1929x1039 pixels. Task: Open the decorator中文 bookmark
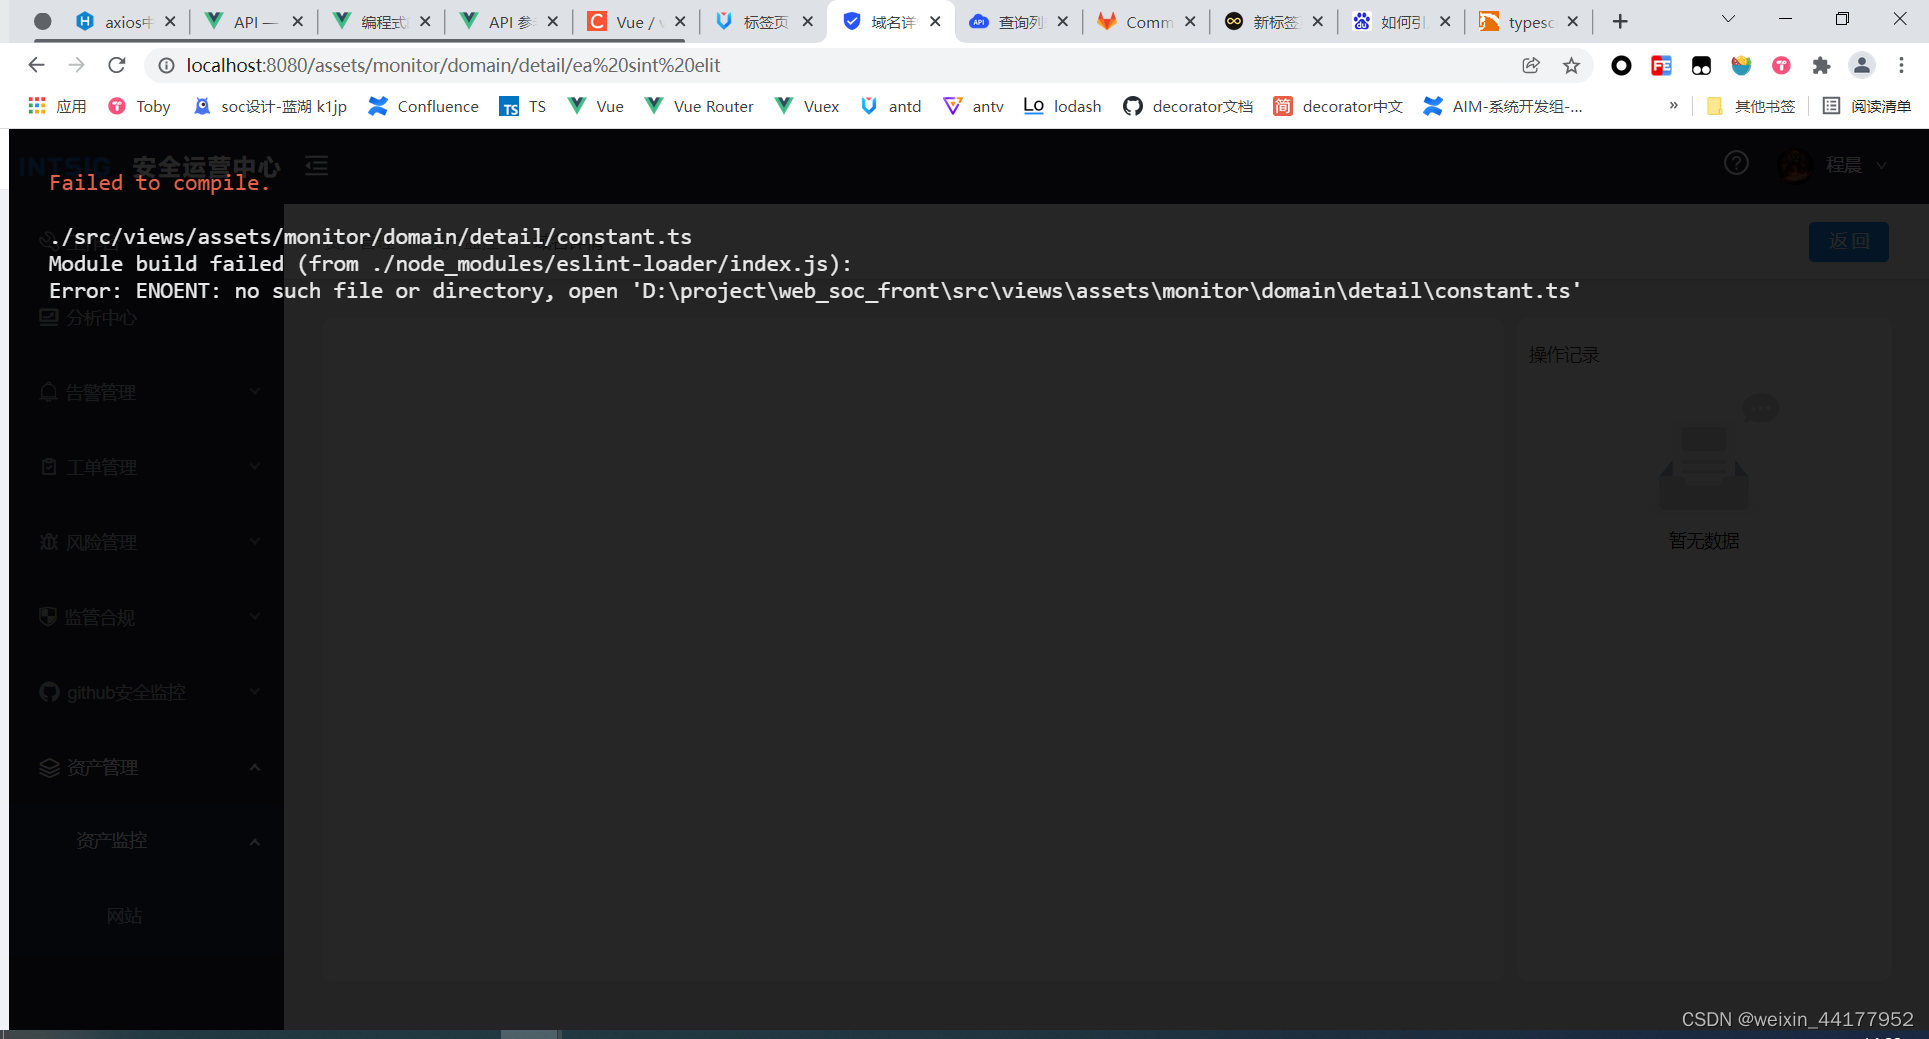pyautogui.click(x=1338, y=106)
